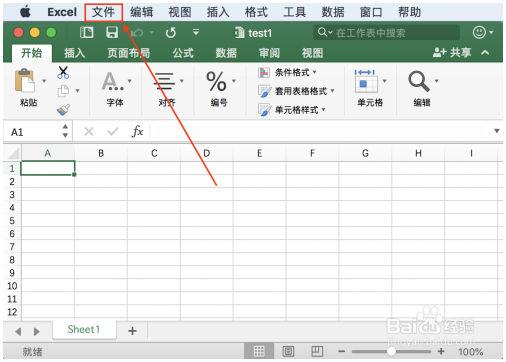The width and height of the screenshot is (506, 362).
Task: Select the format painter brush
Action: click(63, 109)
